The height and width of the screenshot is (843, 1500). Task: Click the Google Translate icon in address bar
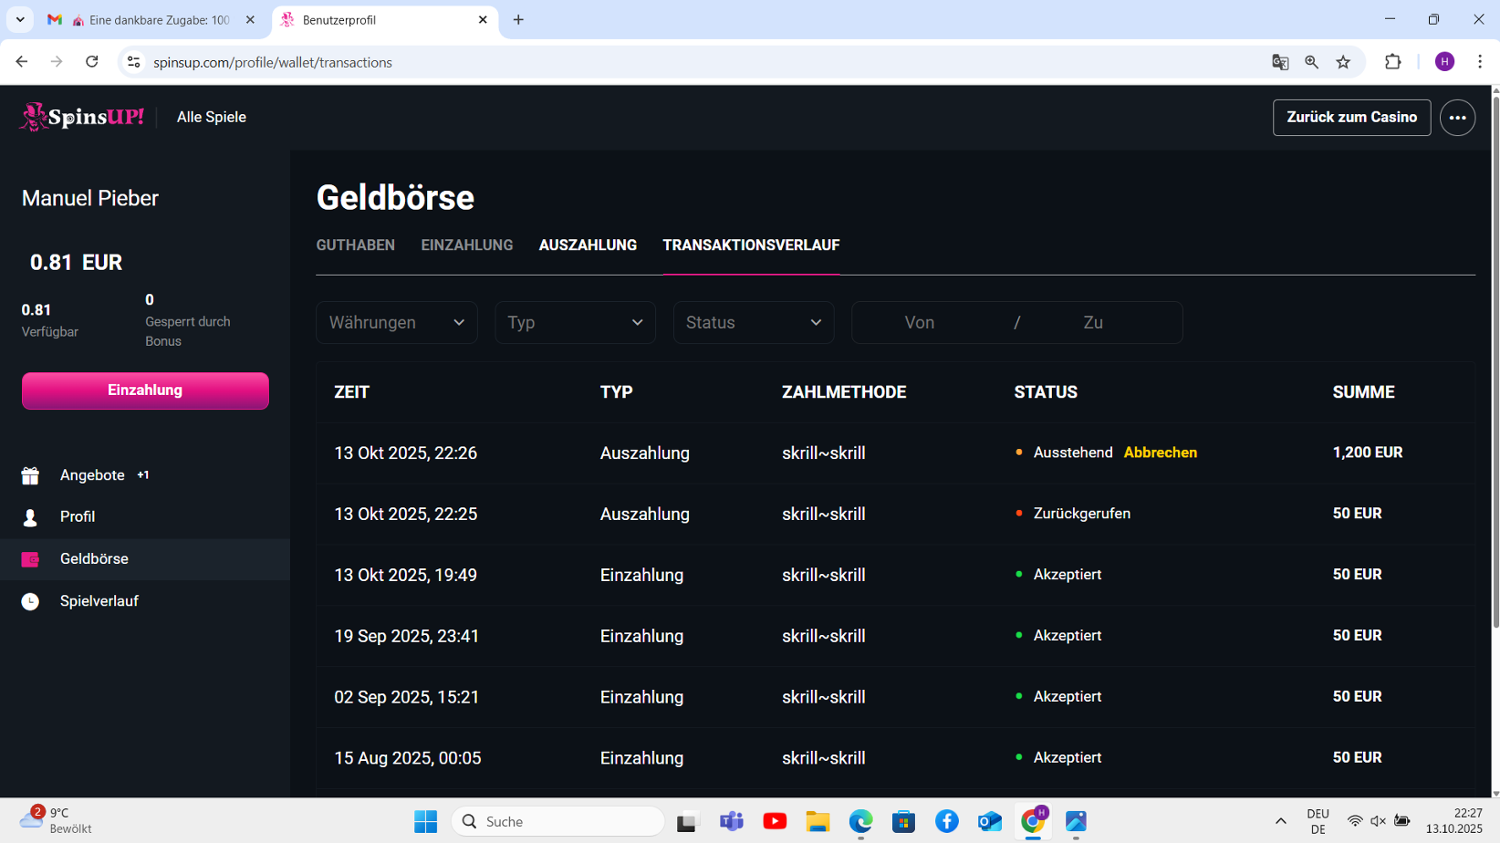point(1280,62)
